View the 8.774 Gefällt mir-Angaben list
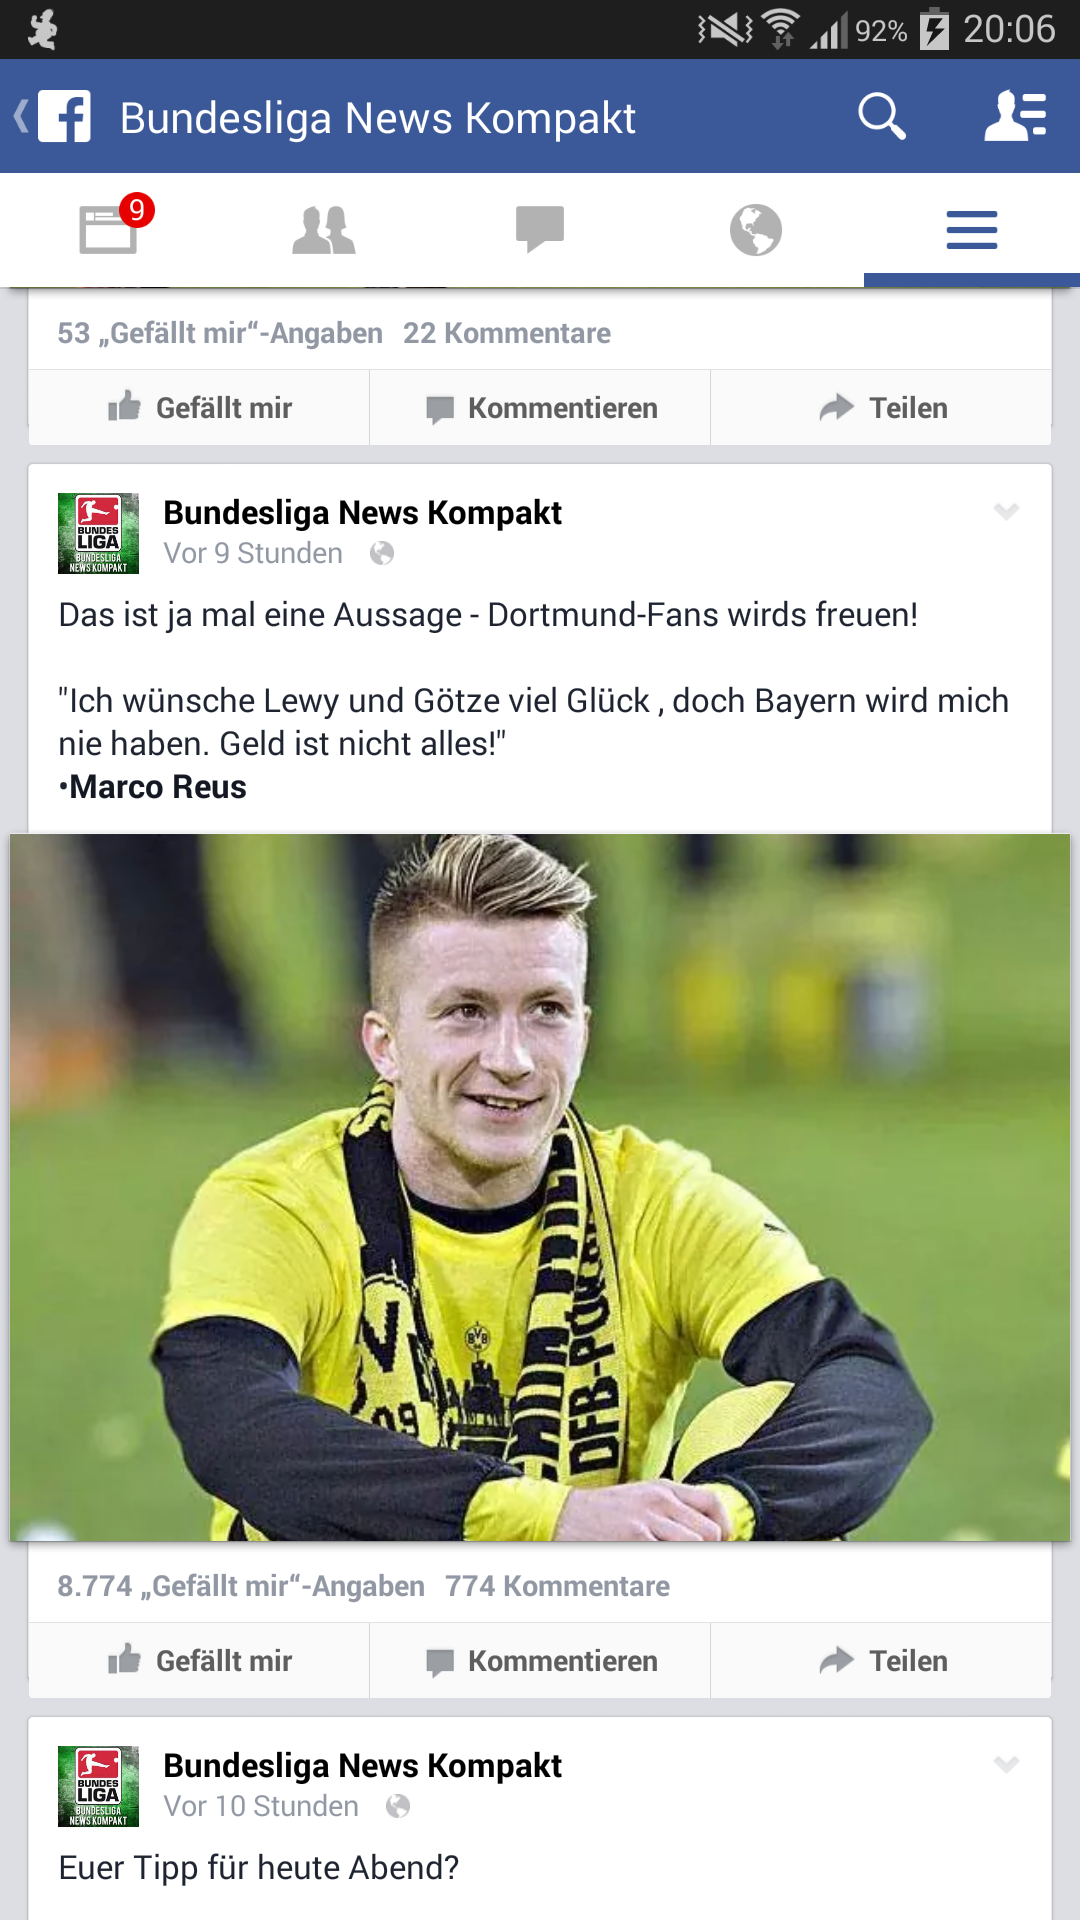1080x1920 pixels. click(241, 1586)
